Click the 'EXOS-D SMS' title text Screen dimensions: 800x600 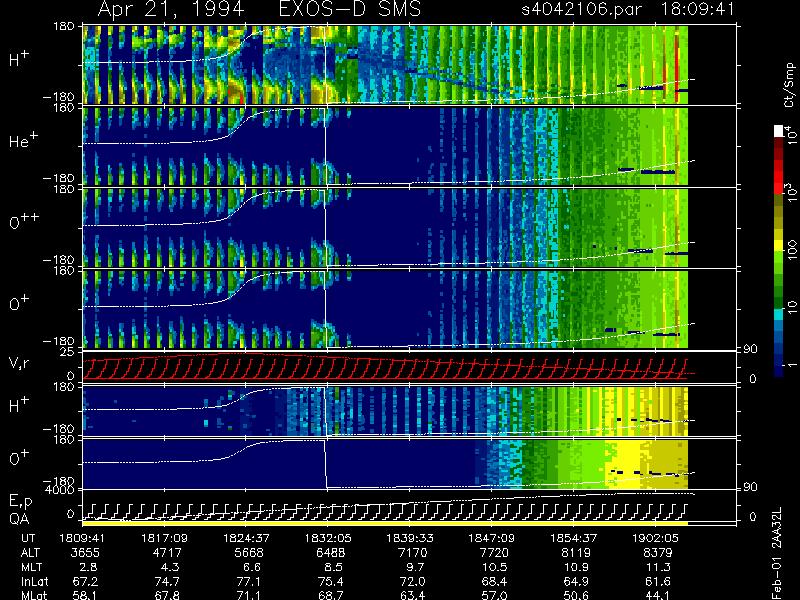point(350,9)
